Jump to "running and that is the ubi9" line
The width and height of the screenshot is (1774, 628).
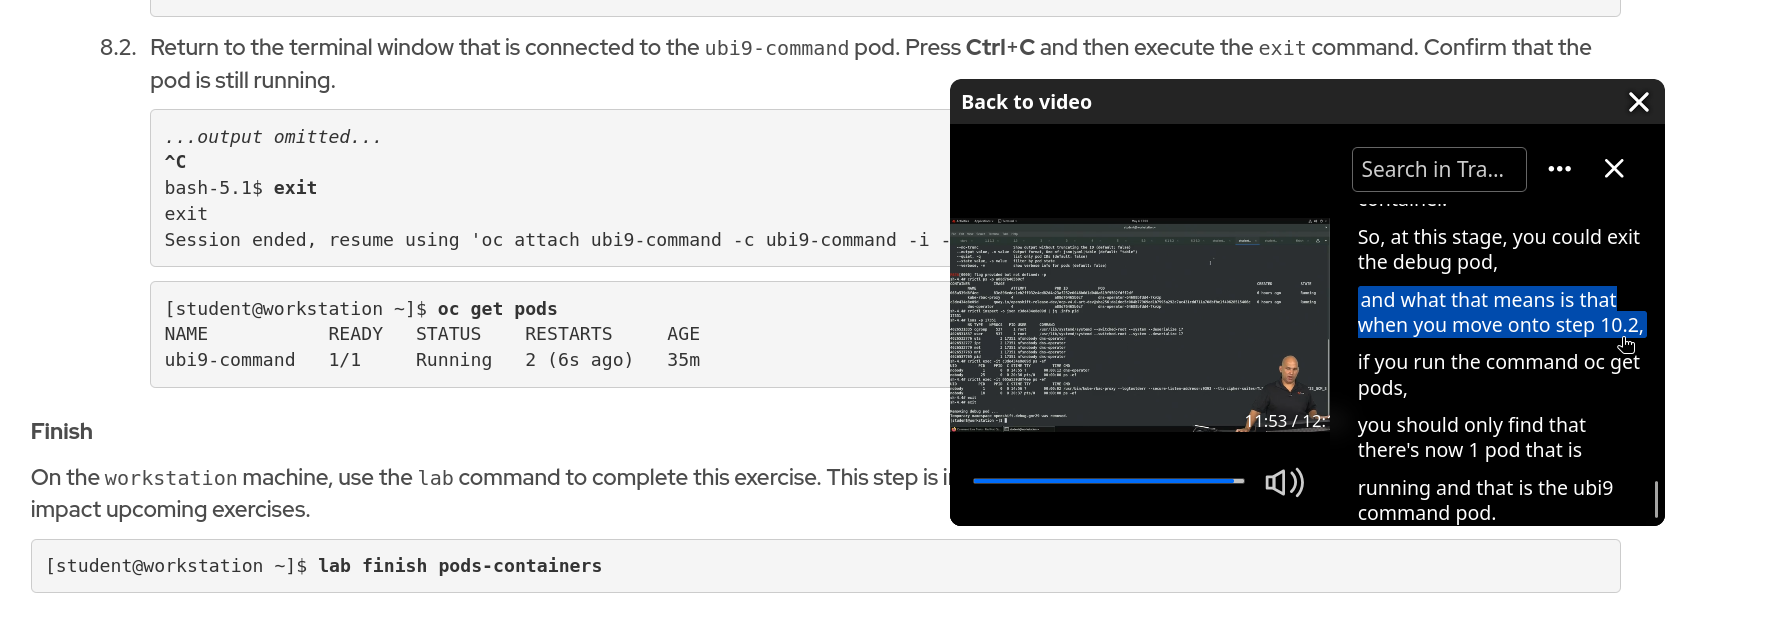(x=1485, y=500)
